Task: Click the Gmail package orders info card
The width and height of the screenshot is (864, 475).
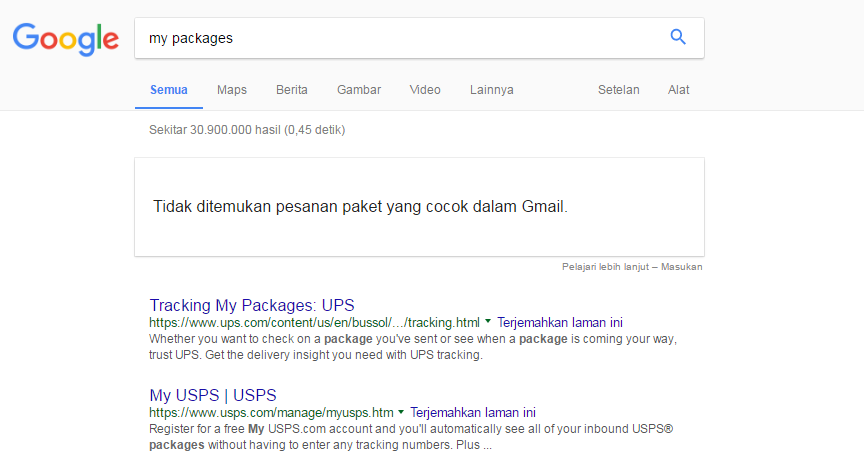Action: click(x=419, y=207)
